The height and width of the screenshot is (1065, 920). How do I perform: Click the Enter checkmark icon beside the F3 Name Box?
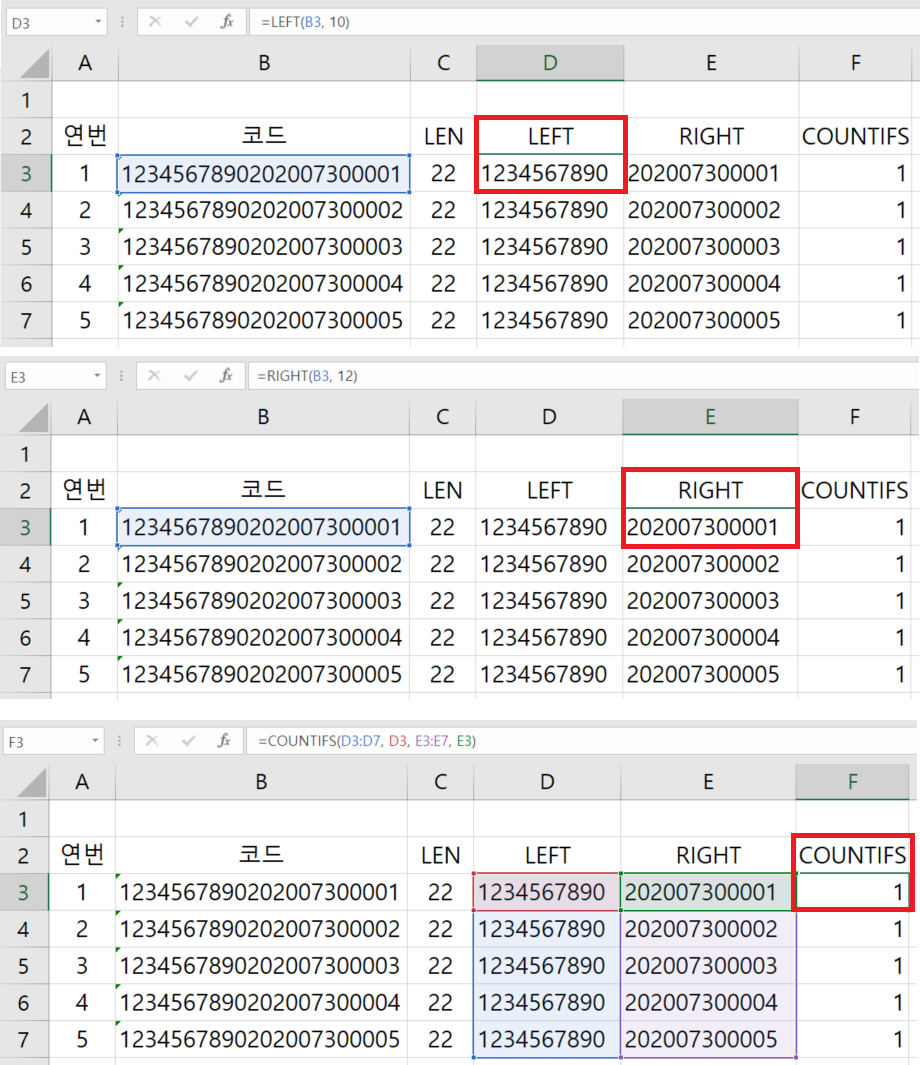189,741
